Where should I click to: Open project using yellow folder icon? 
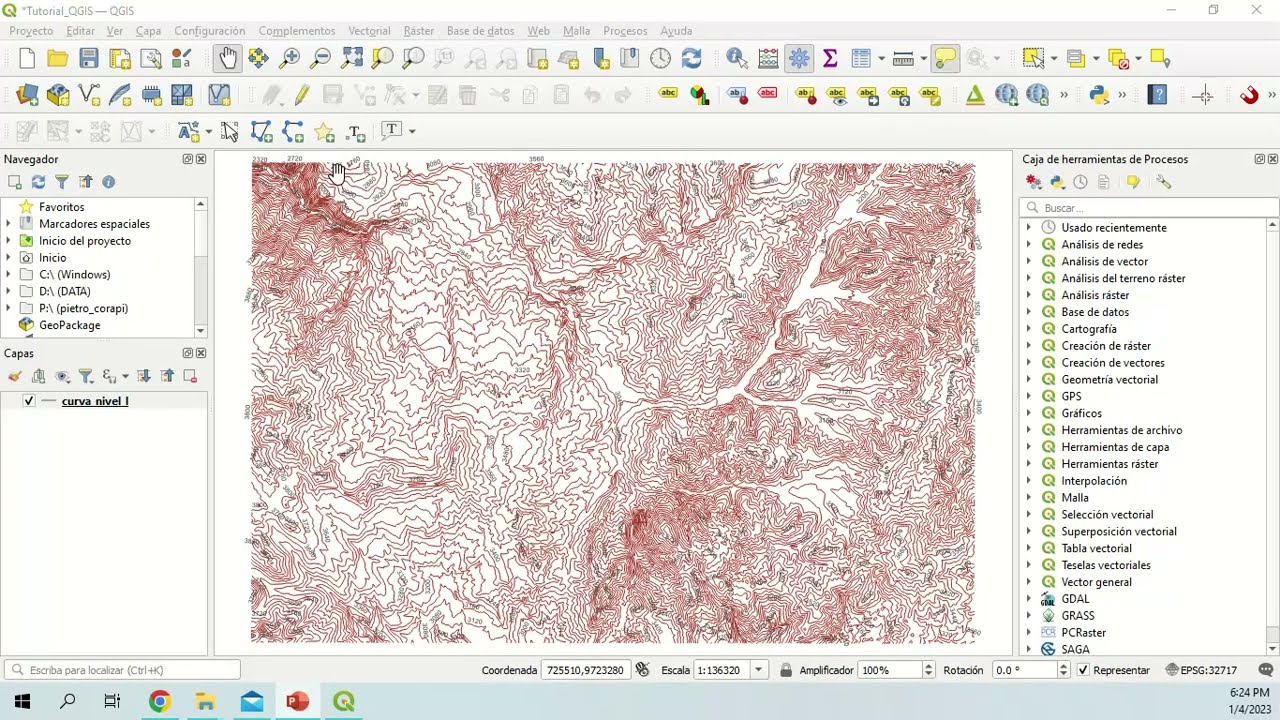(x=58, y=59)
